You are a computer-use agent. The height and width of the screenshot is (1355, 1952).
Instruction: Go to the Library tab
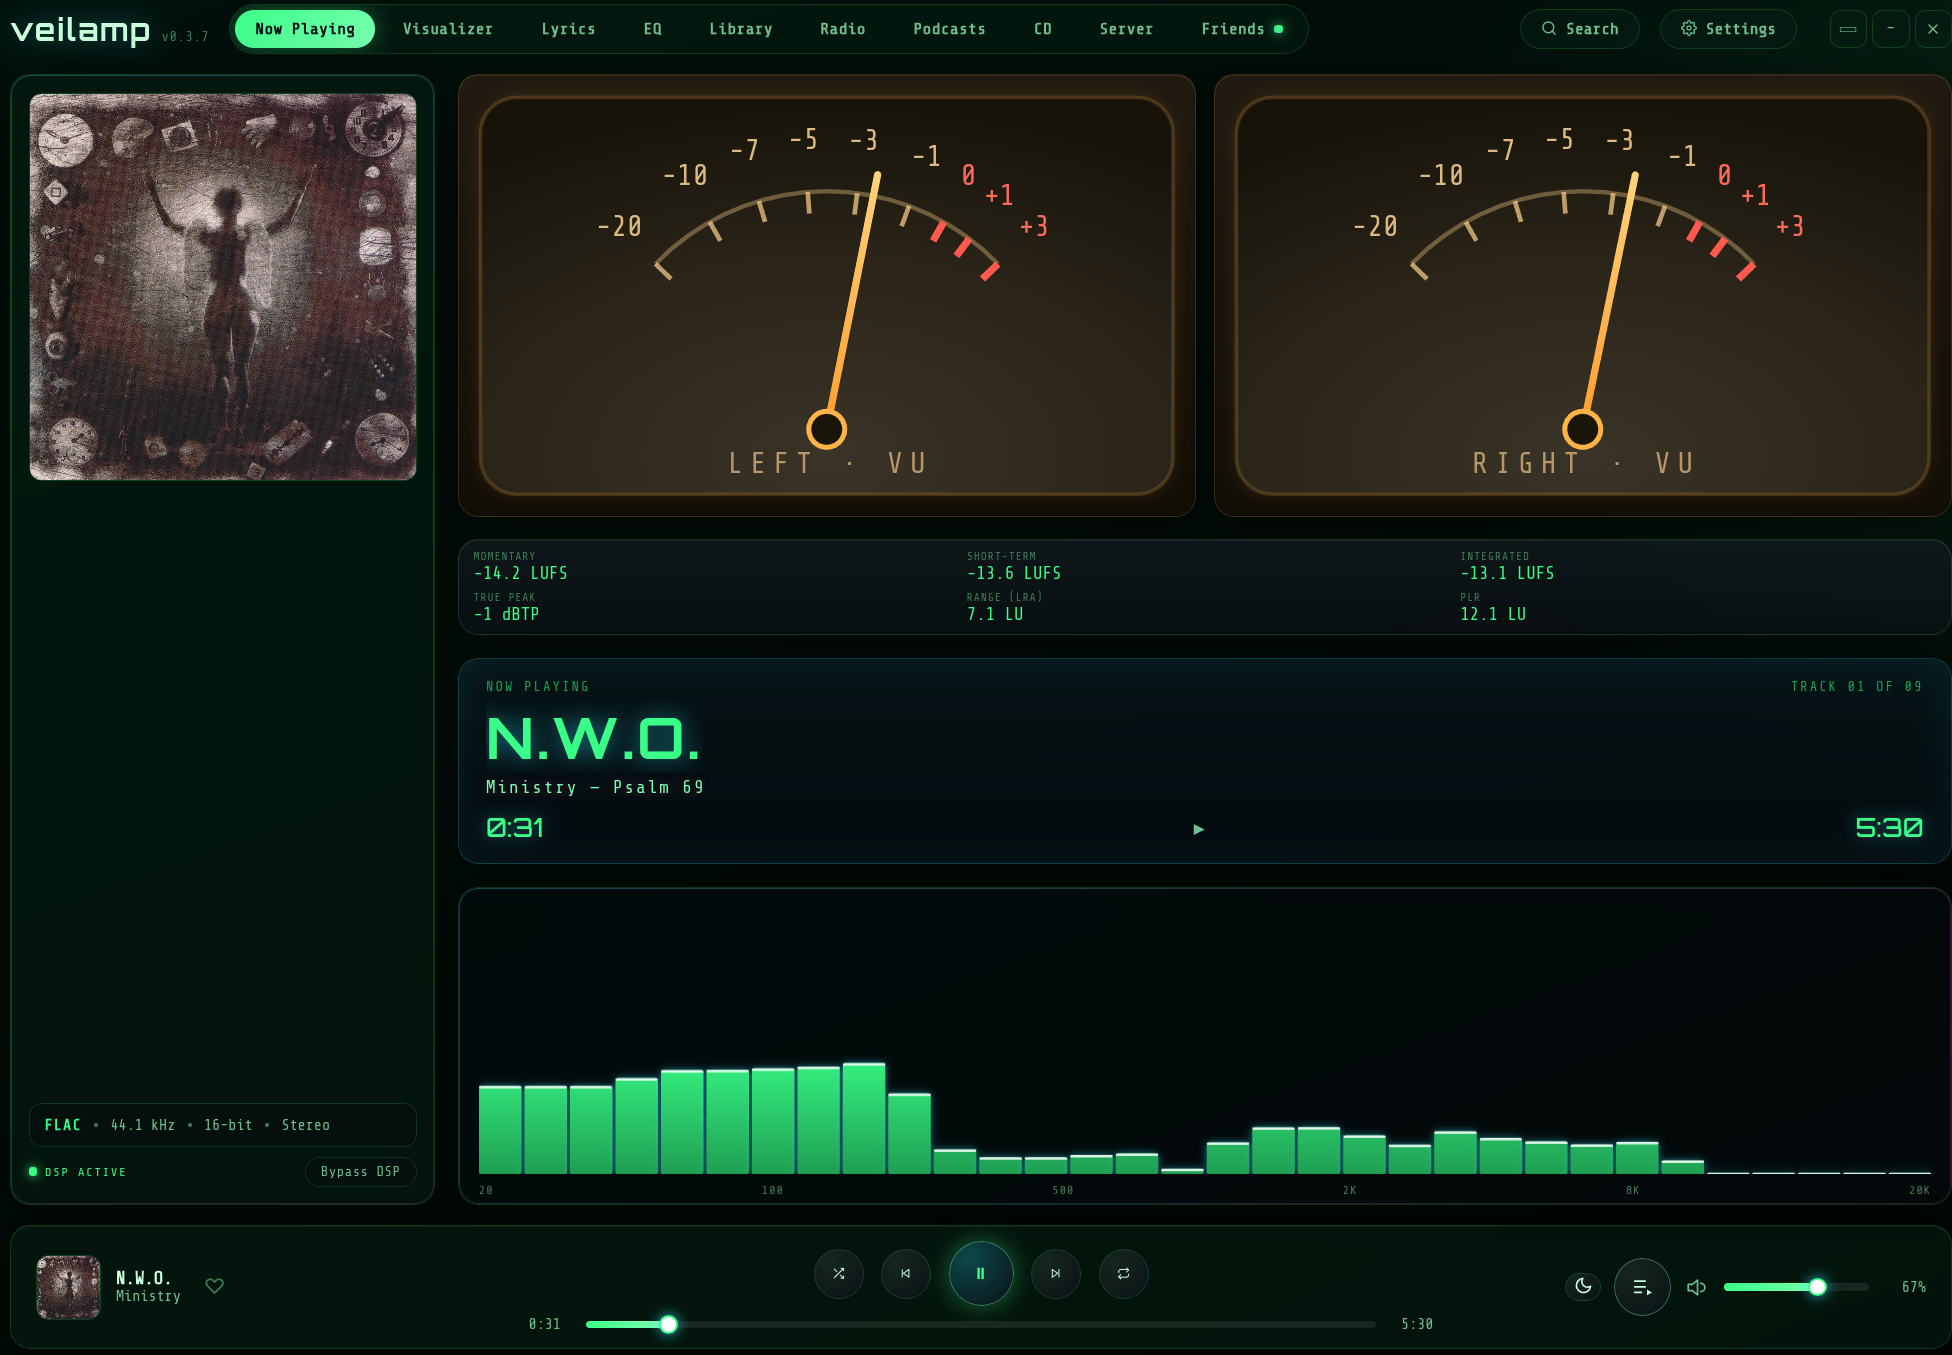click(x=741, y=29)
